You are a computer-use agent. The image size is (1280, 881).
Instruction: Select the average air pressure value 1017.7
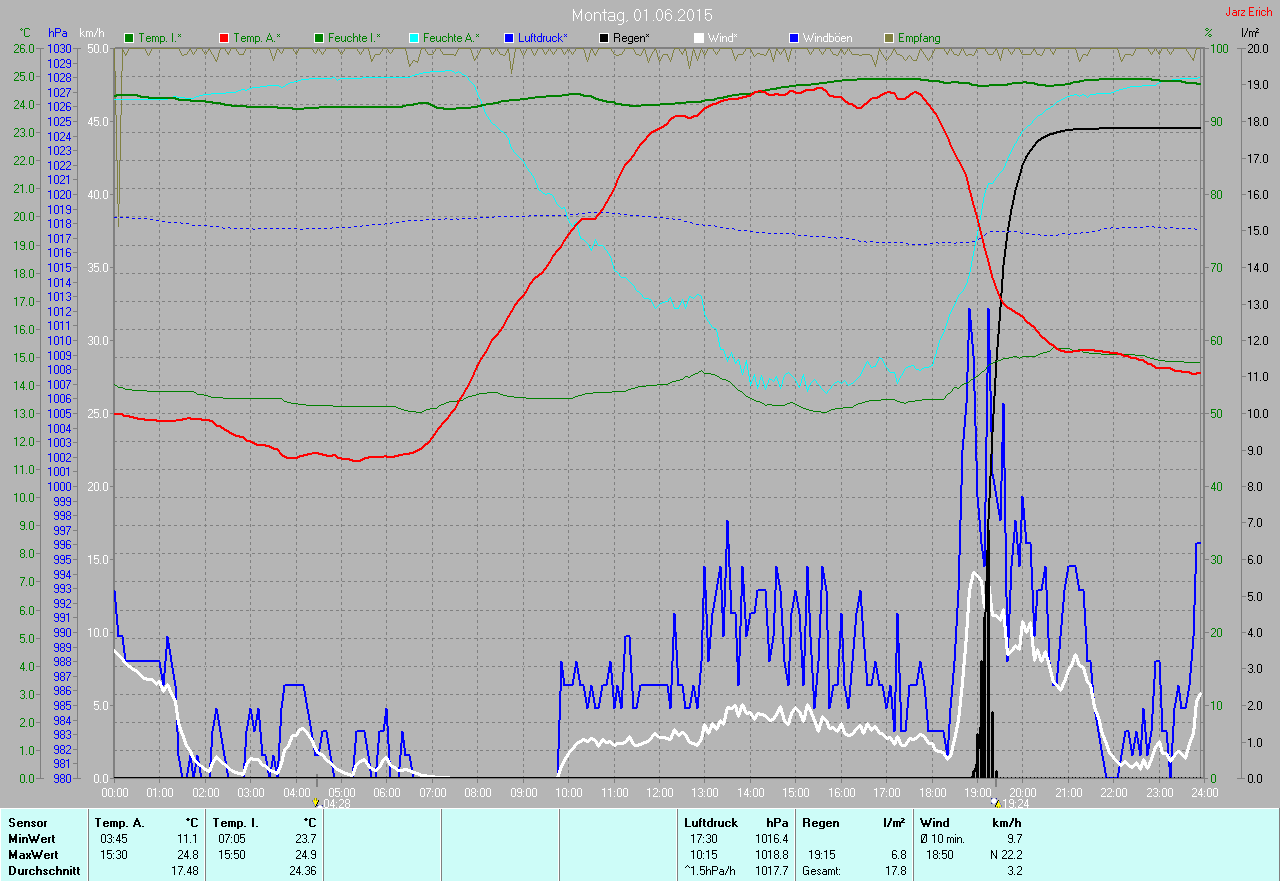tap(771, 871)
